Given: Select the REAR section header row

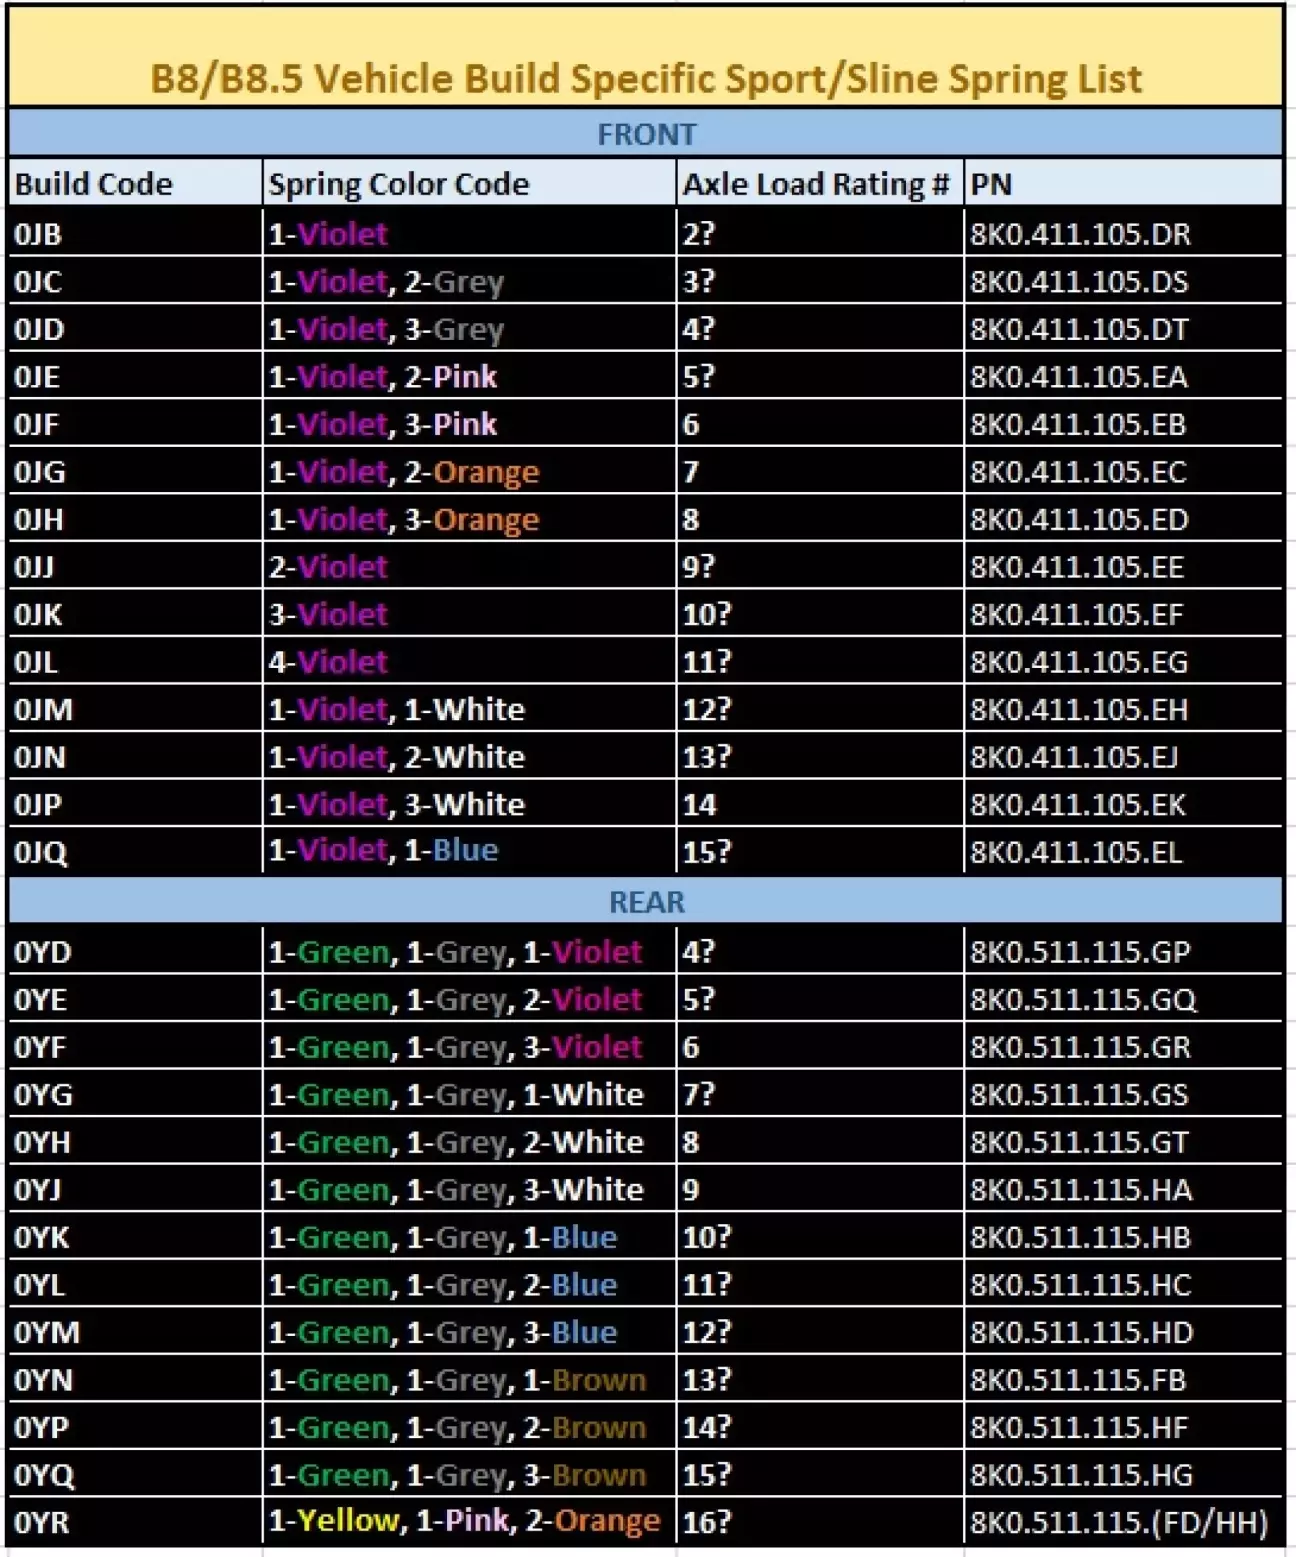Looking at the screenshot, I should [645, 902].
